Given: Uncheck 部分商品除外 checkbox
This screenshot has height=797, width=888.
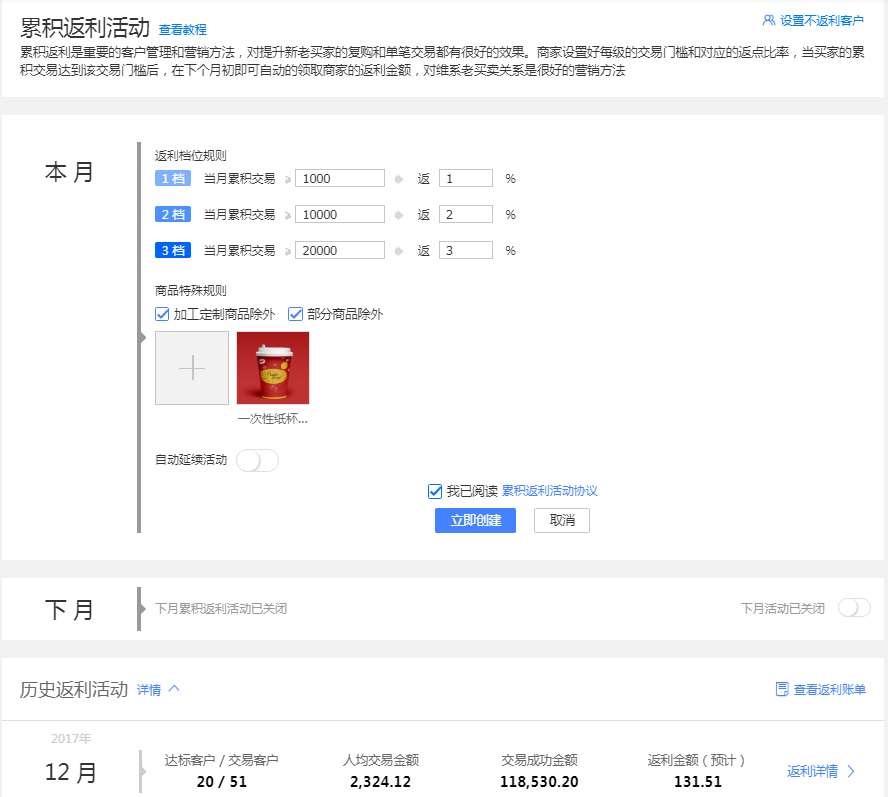Looking at the screenshot, I should click(x=296, y=314).
